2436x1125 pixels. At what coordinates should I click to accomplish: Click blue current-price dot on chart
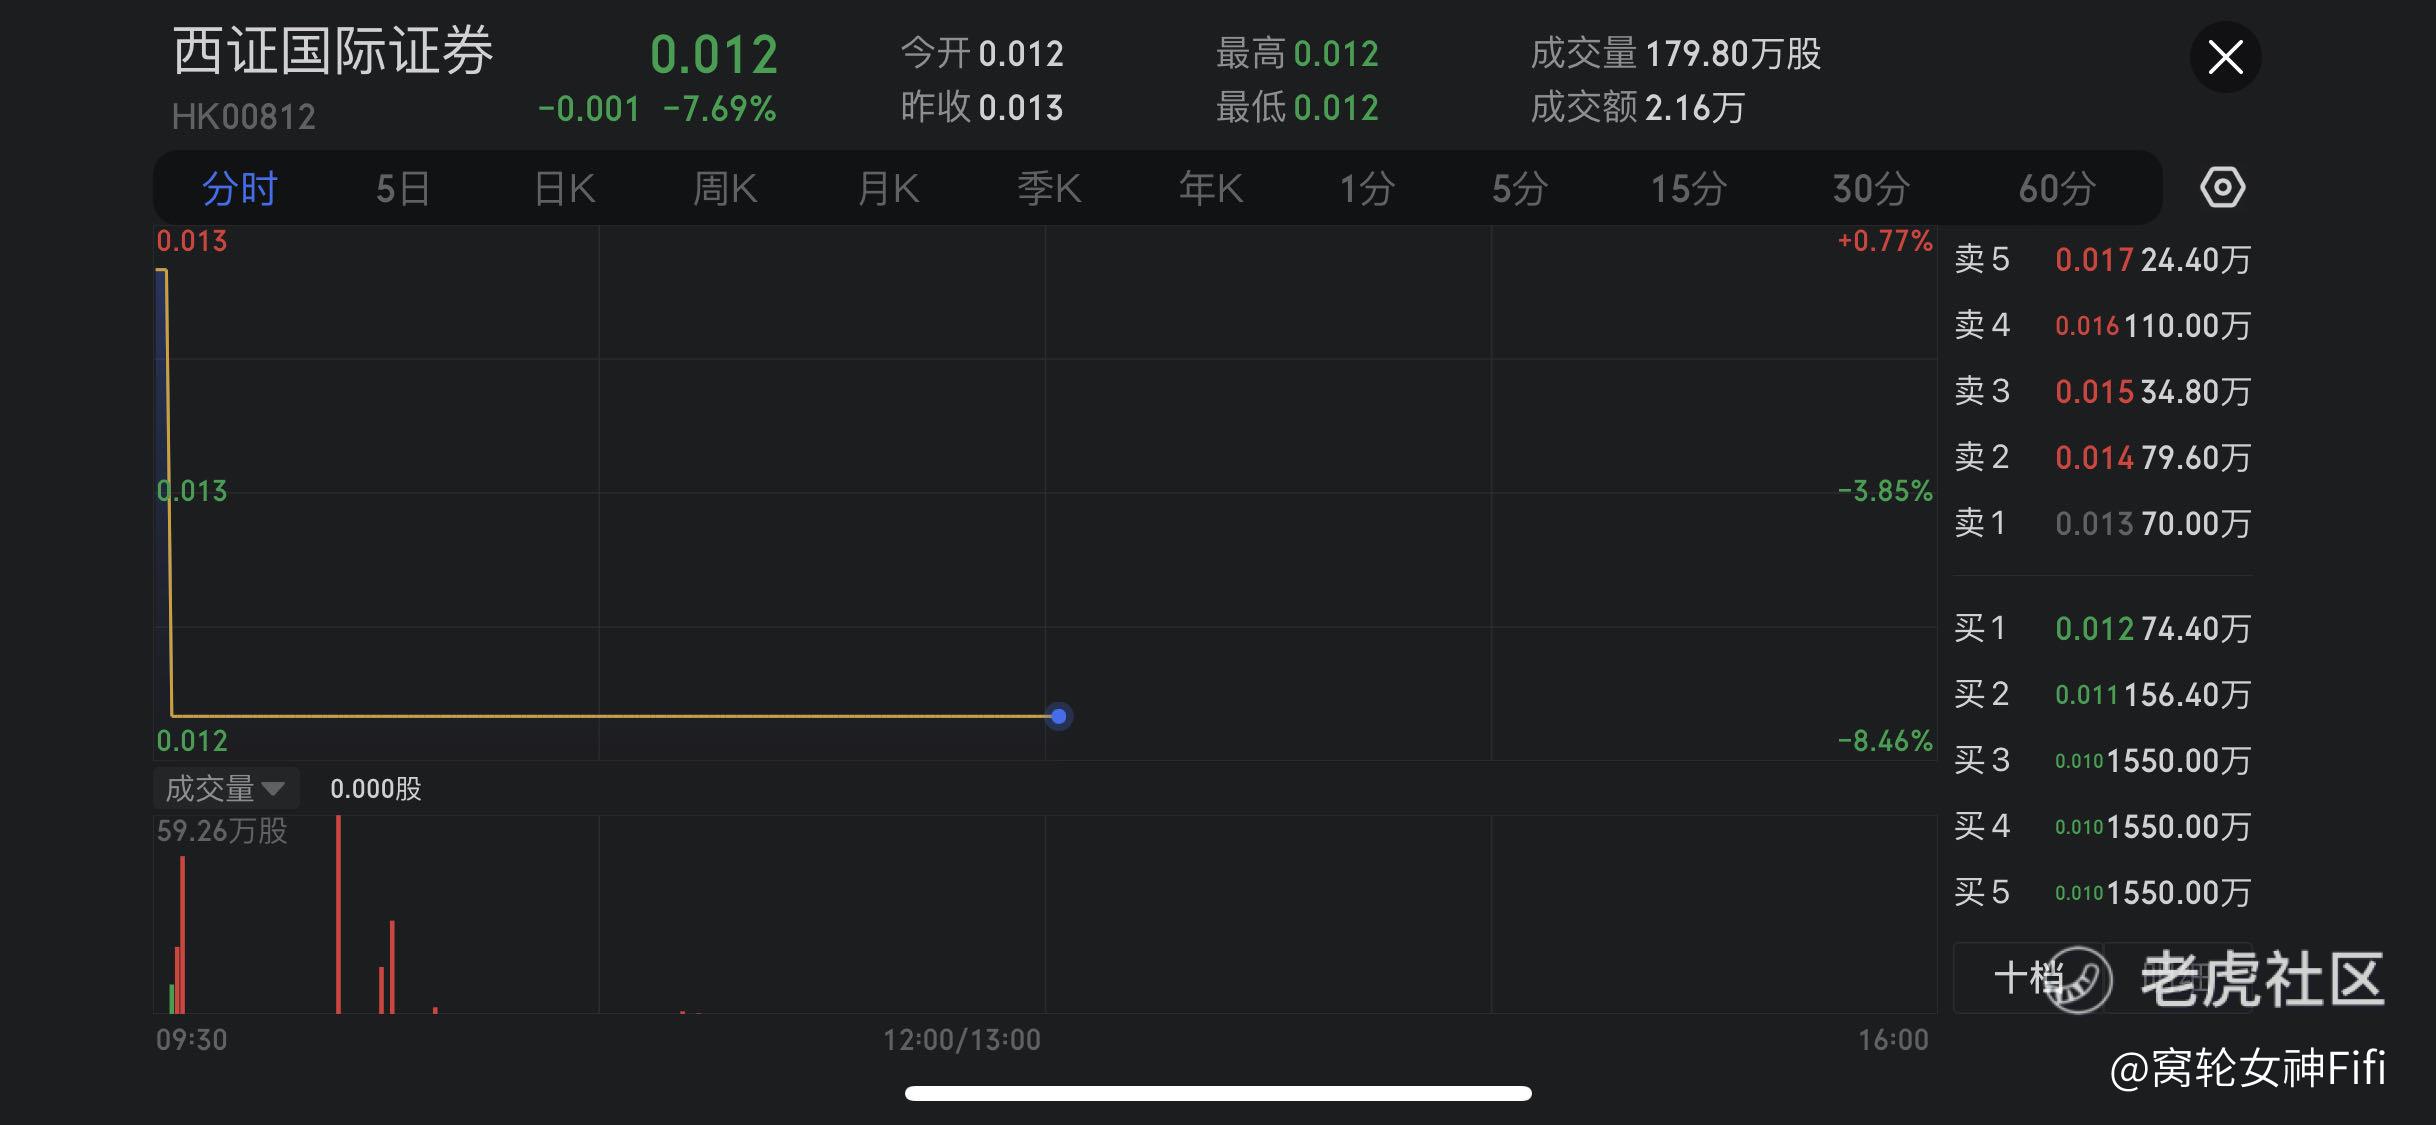point(1059,716)
